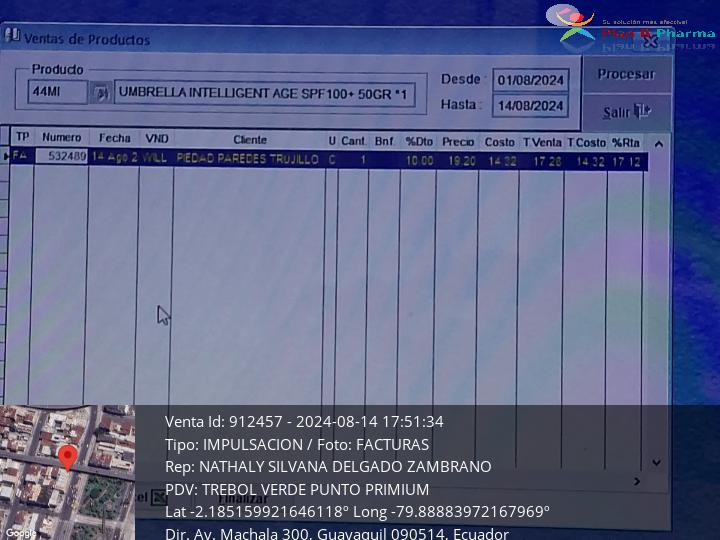Click the Excel export icon at bottom

pos(158,498)
